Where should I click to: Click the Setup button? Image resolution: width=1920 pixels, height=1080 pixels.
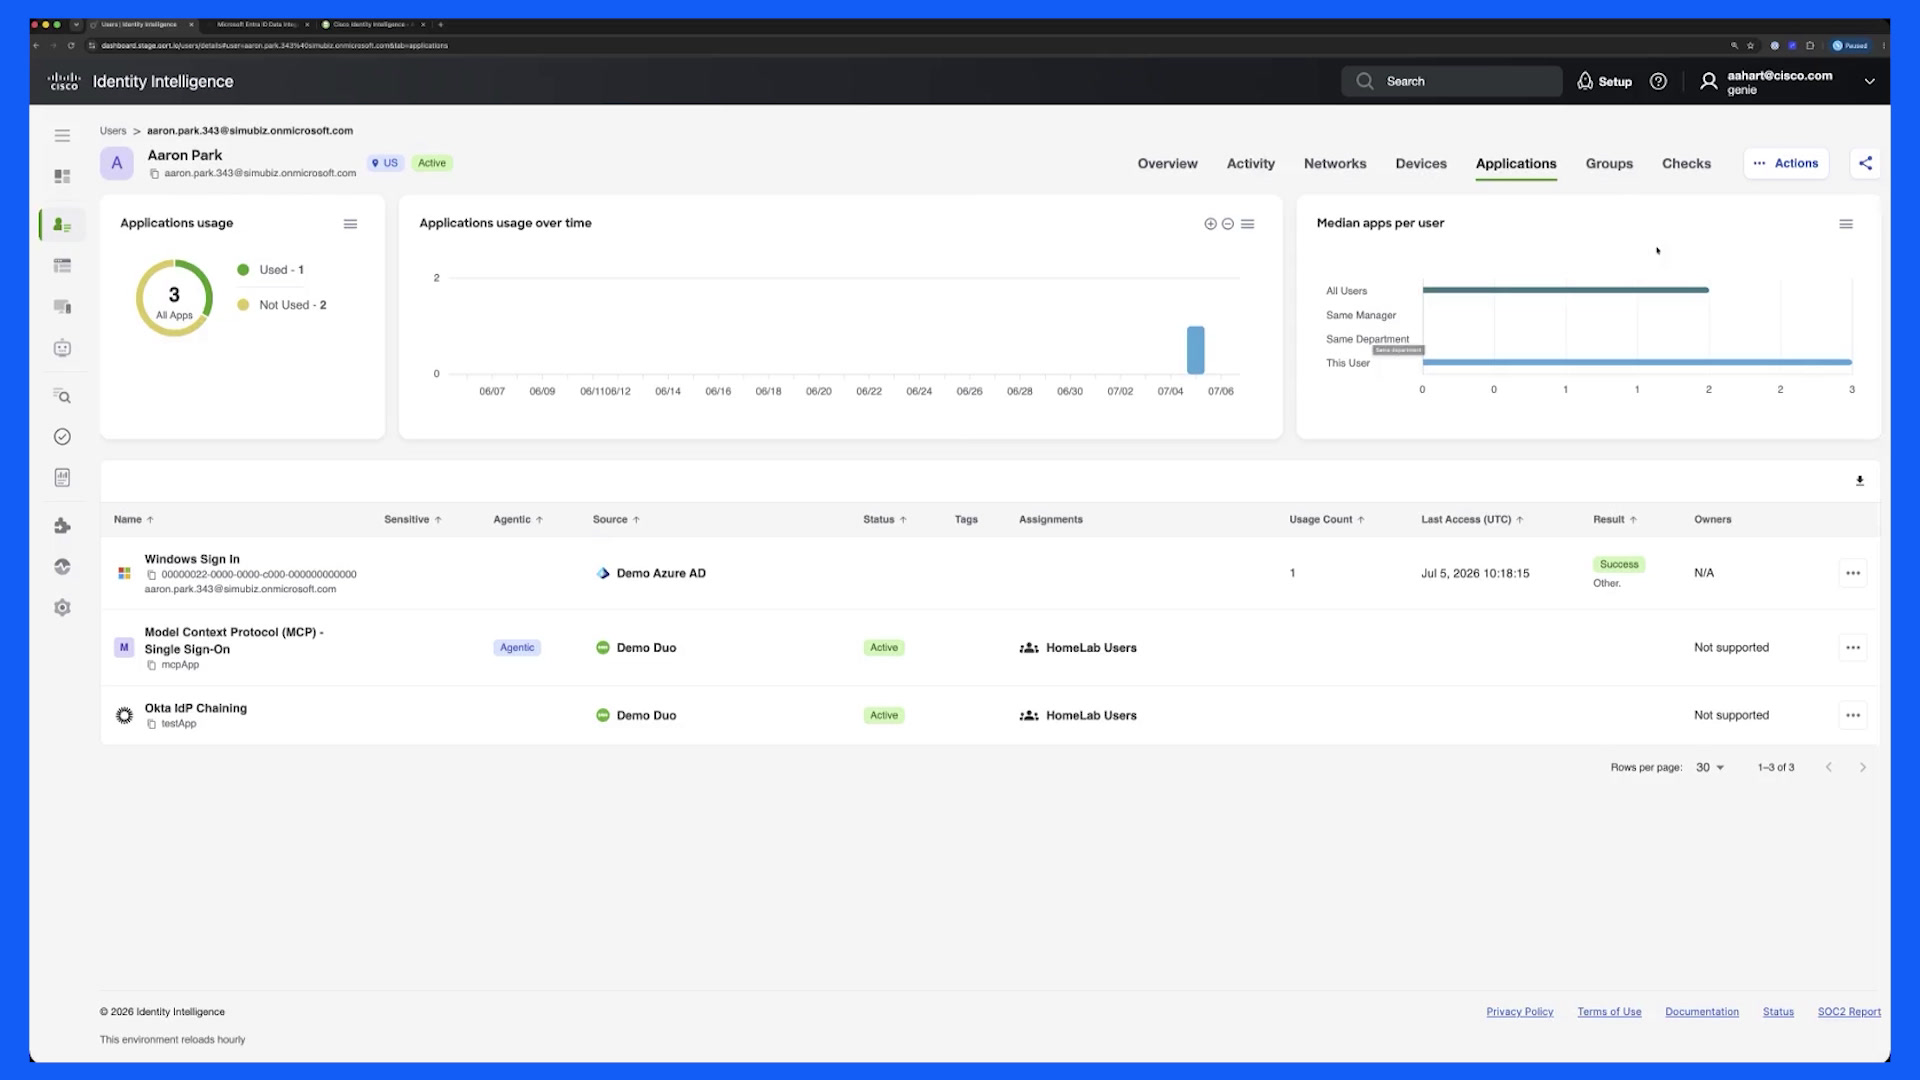(1604, 82)
